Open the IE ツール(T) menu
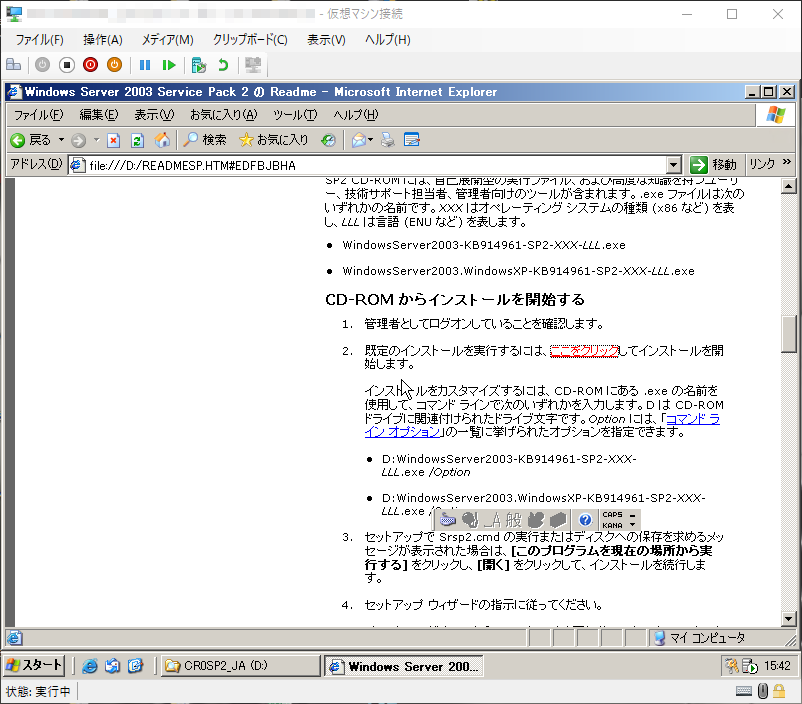The height and width of the screenshot is (704, 802). 295,115
